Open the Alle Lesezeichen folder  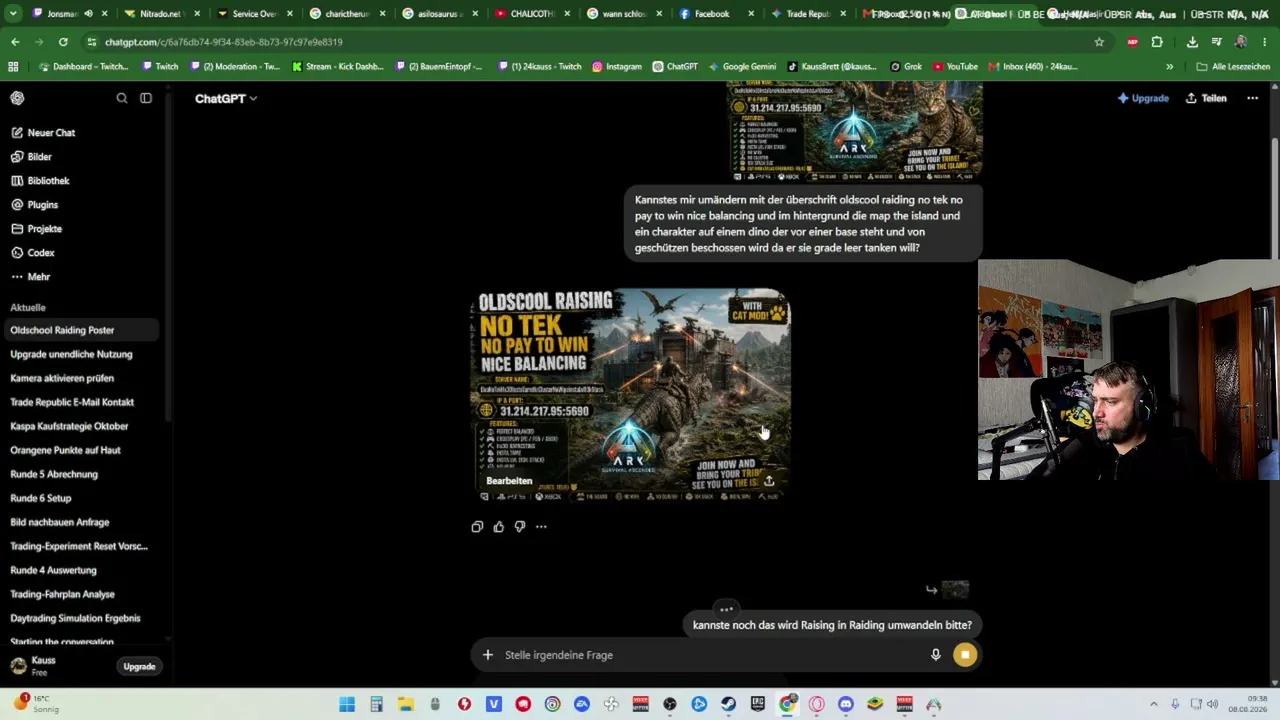[1233, 67]
